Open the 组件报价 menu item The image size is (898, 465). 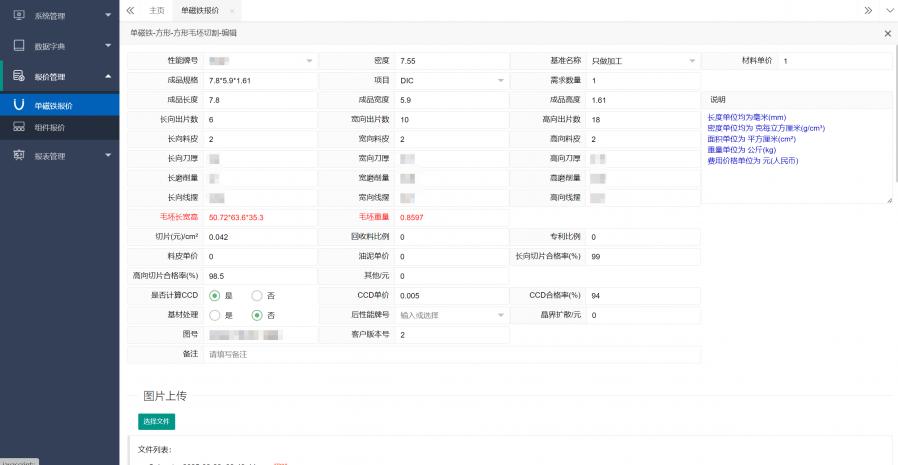[50, 127]
